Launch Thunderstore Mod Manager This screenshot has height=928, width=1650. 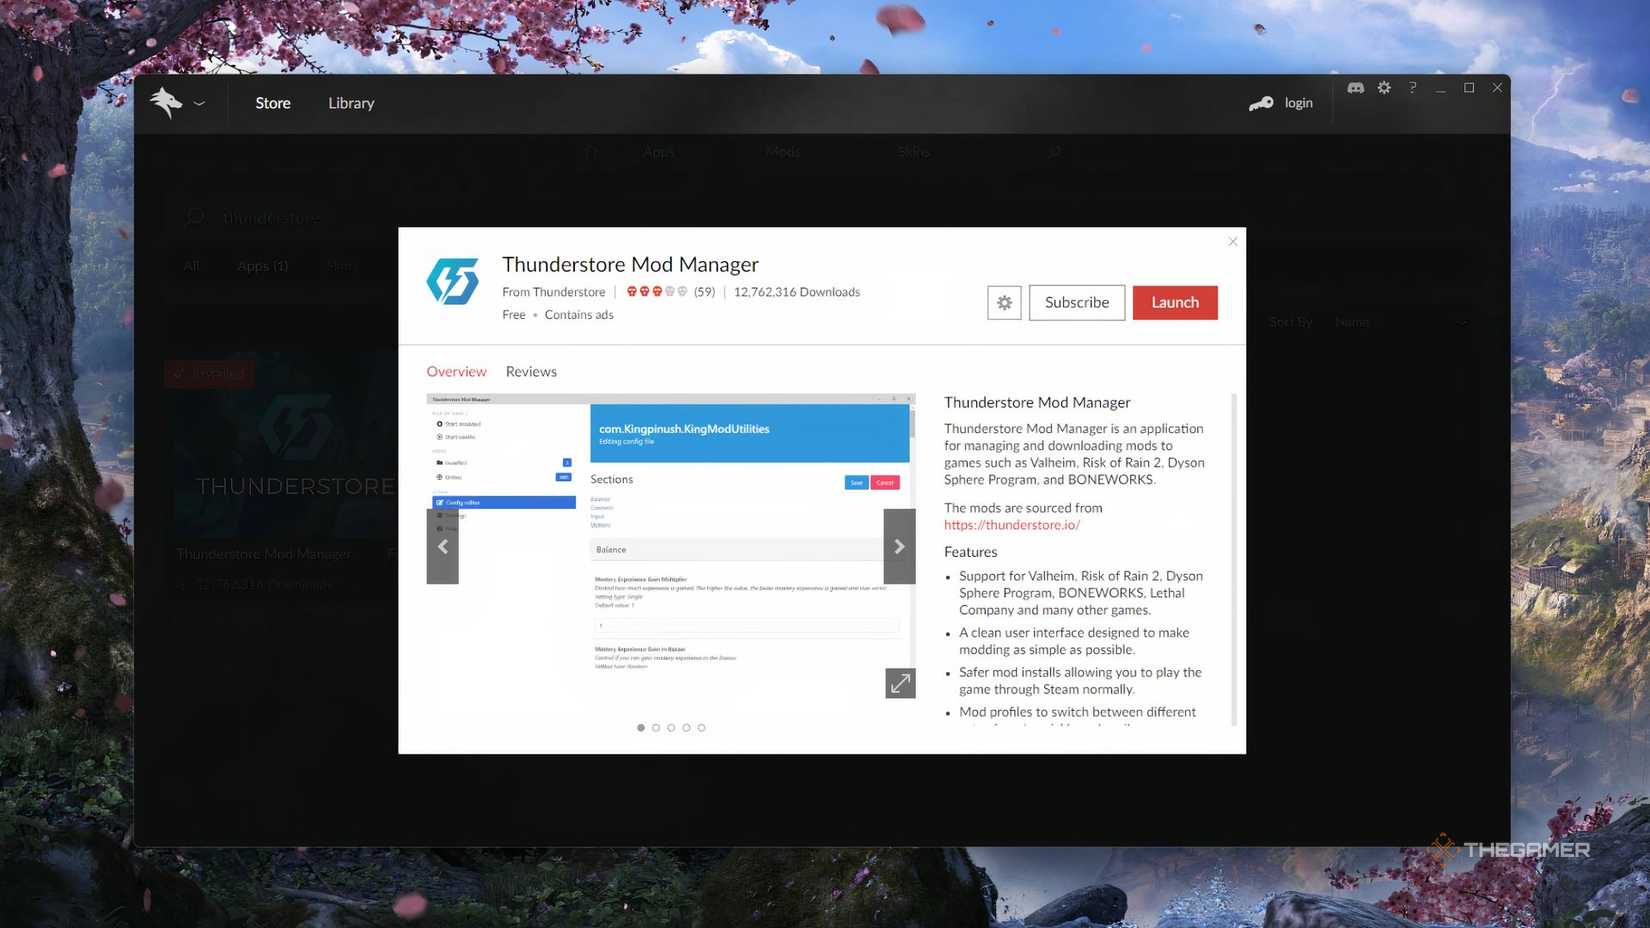[1174, 303]
